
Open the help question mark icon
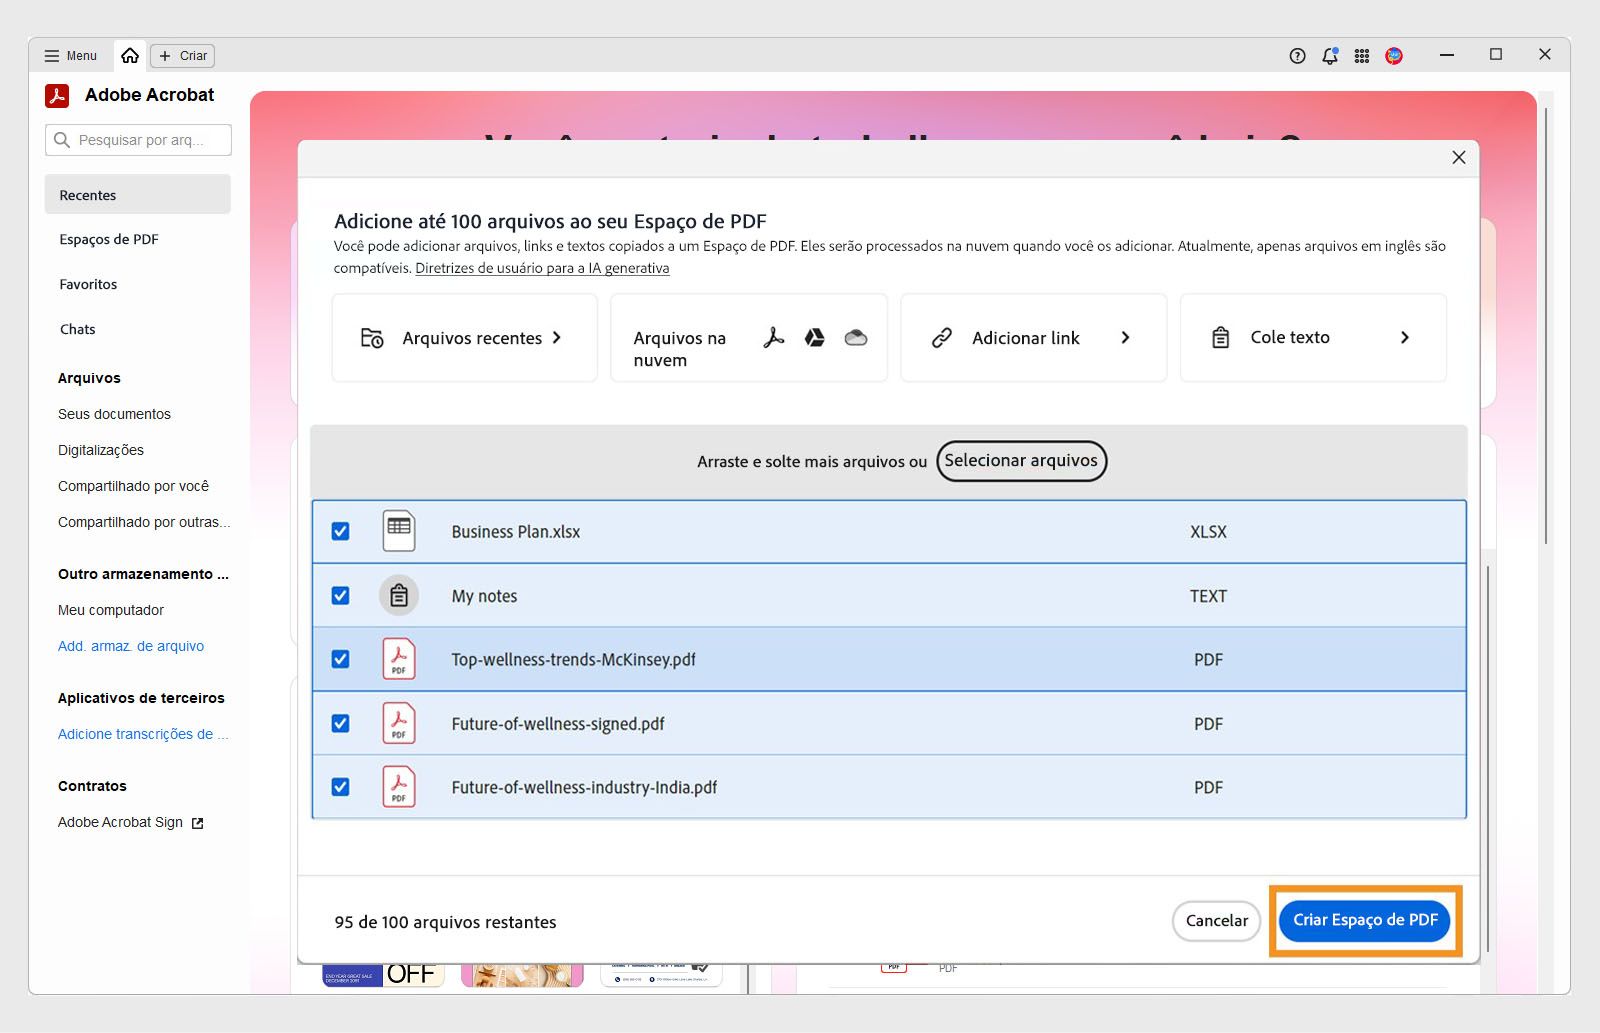1296,56
